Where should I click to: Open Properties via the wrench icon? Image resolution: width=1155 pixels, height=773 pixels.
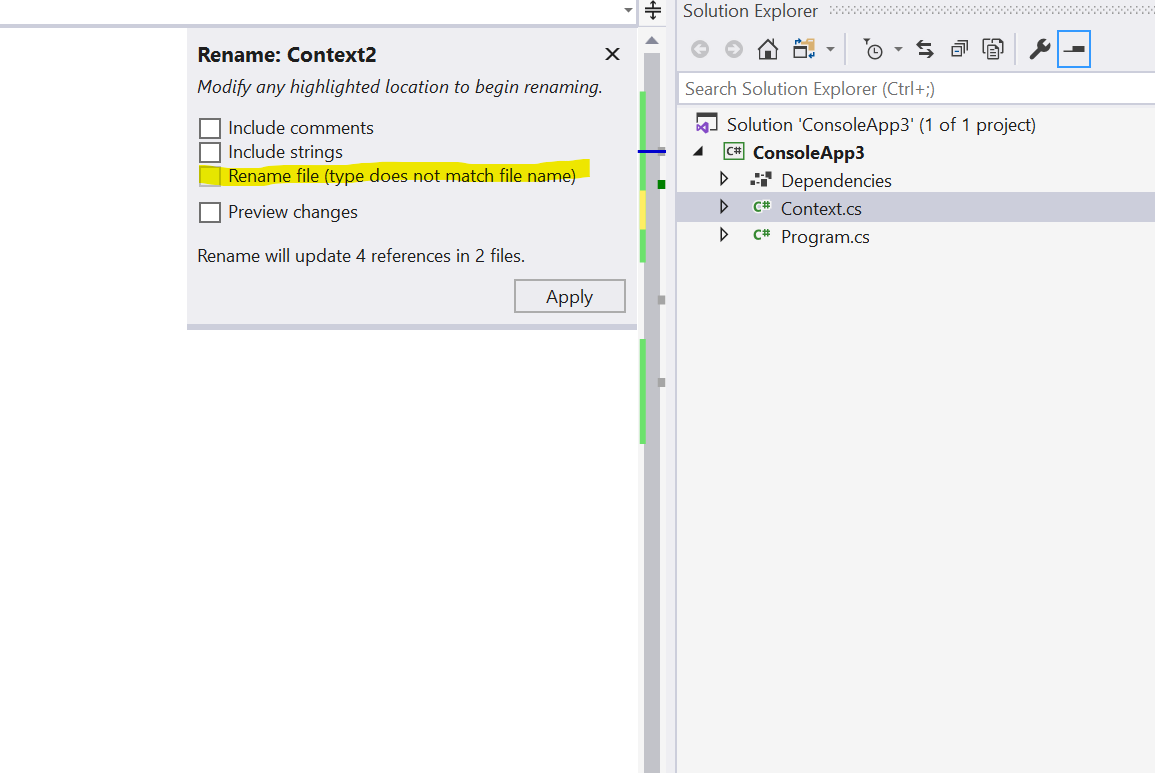coord(1040,48)
